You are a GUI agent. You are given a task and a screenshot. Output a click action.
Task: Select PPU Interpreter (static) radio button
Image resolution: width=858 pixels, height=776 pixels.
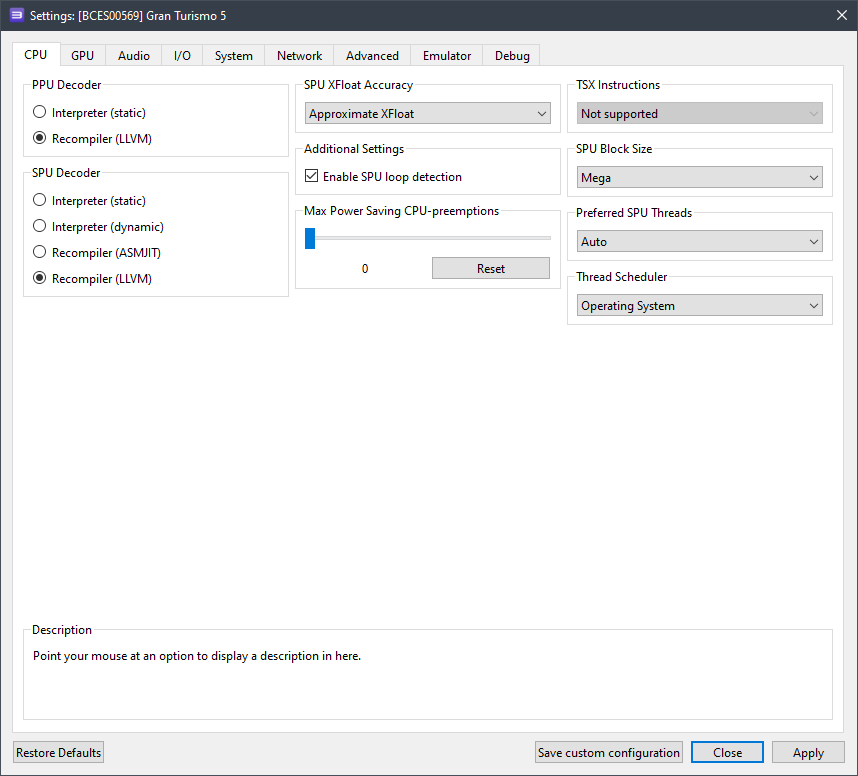[x=40, y=113]
